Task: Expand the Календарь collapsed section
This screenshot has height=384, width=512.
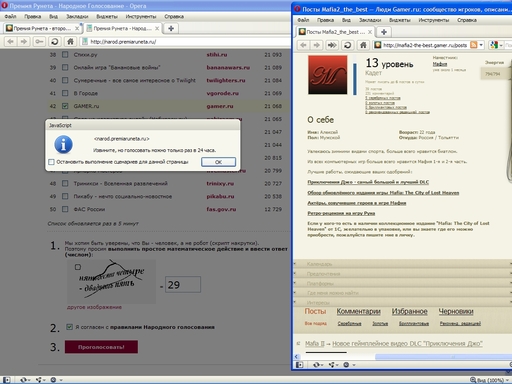Action: coord(319,264)
